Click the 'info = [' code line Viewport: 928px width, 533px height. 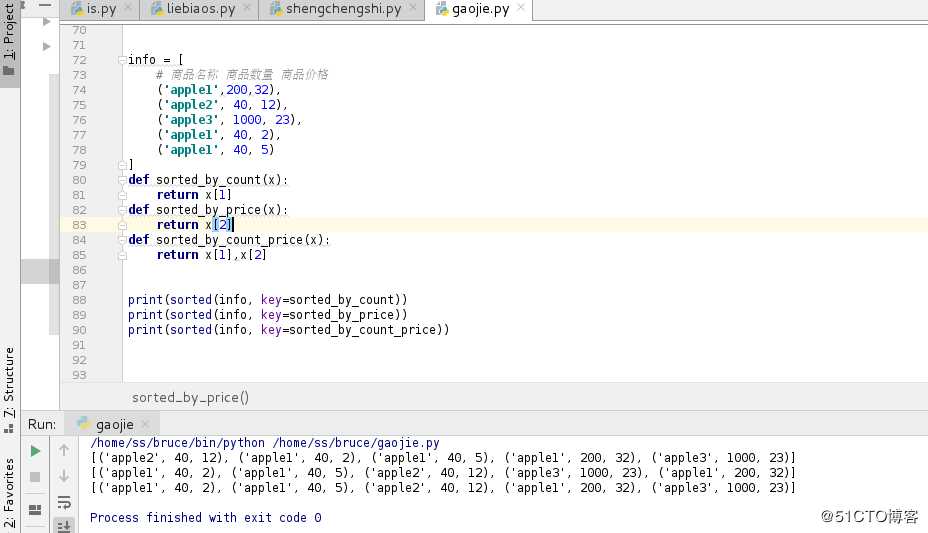pyautogui.click(x=156, y=60)
